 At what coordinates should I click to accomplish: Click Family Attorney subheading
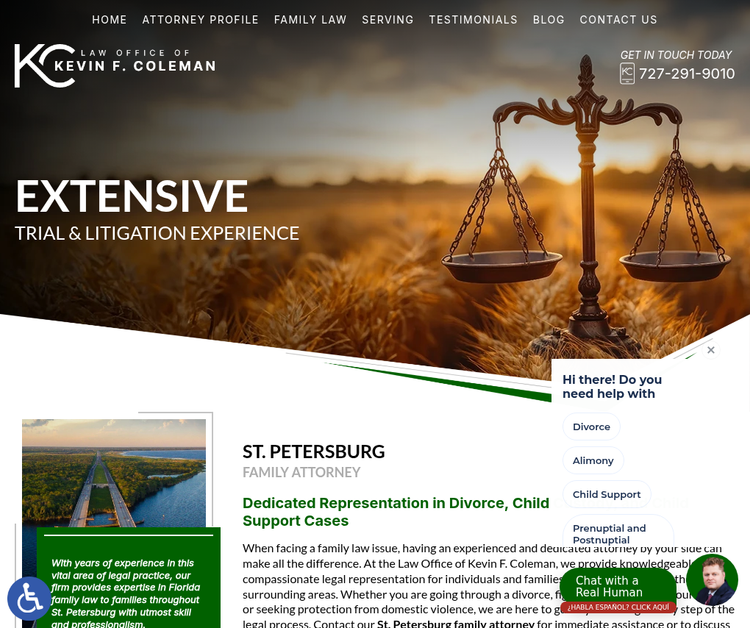point(301,473)
